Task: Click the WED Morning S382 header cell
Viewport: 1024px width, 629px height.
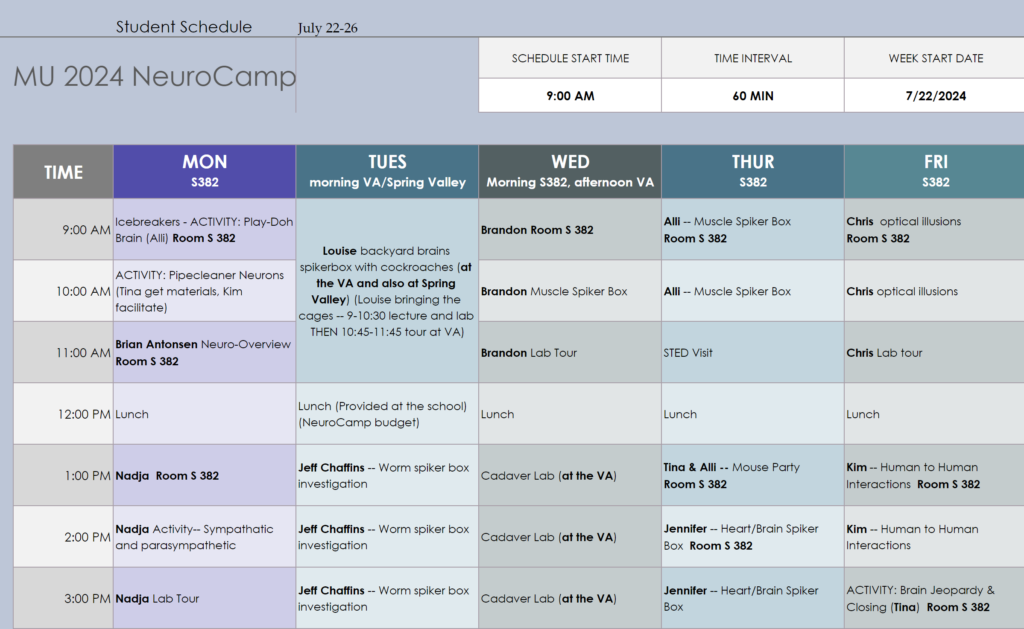Action: pyautogui.click(x=569, y=170)
